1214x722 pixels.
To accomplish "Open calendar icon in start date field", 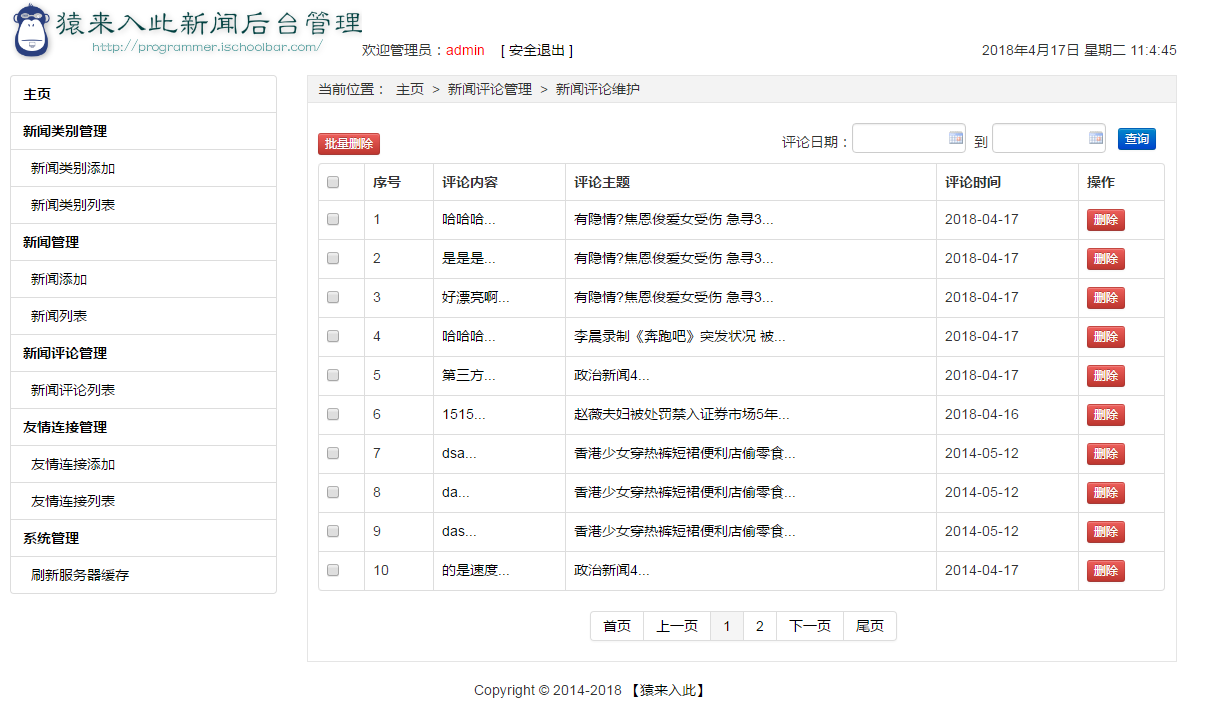I will pos(955,138).
